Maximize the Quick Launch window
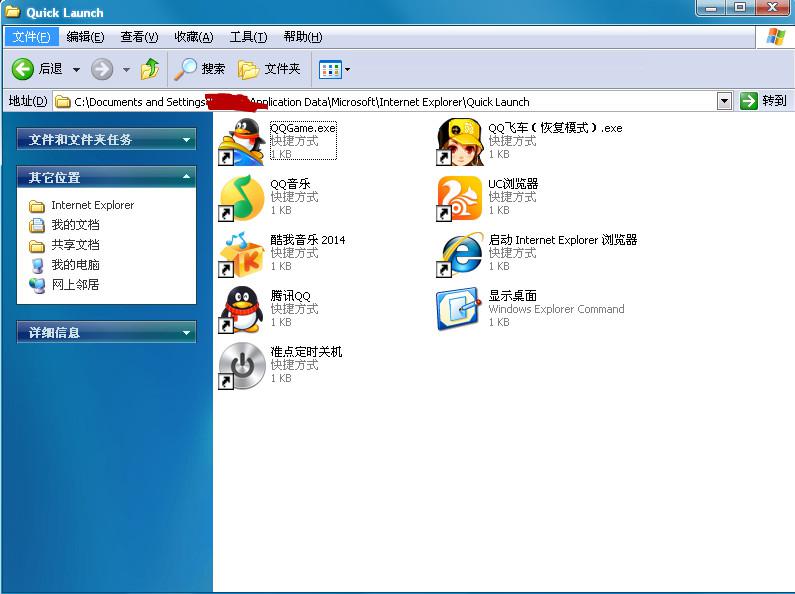The image size is (795, 594). (x=740, y=8)
